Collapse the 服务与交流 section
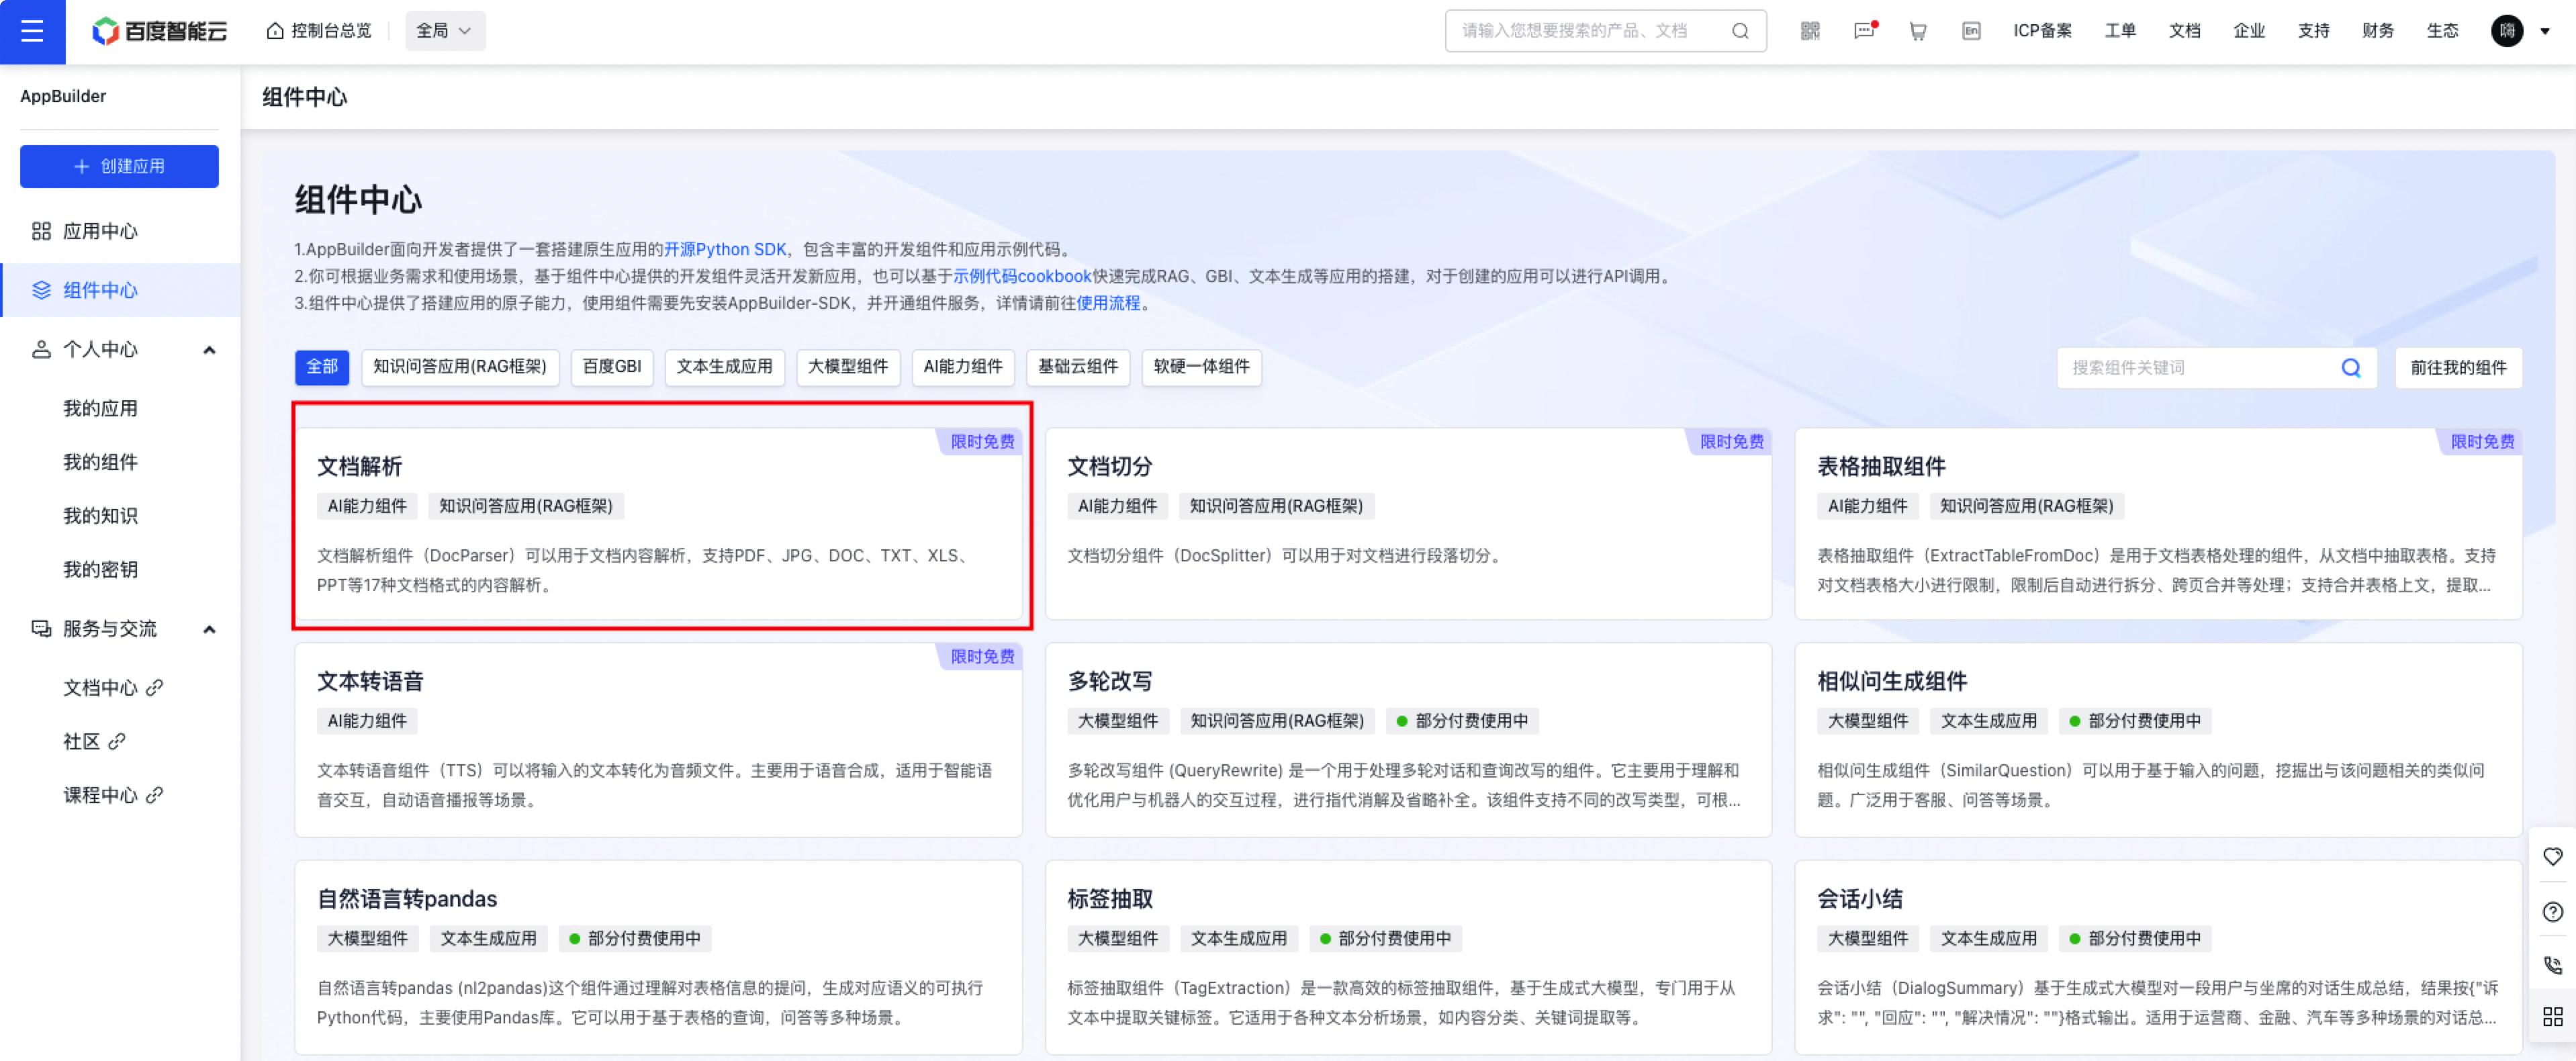The width and height of the screenshot is (2576, 1061). [x=209, y=629]
